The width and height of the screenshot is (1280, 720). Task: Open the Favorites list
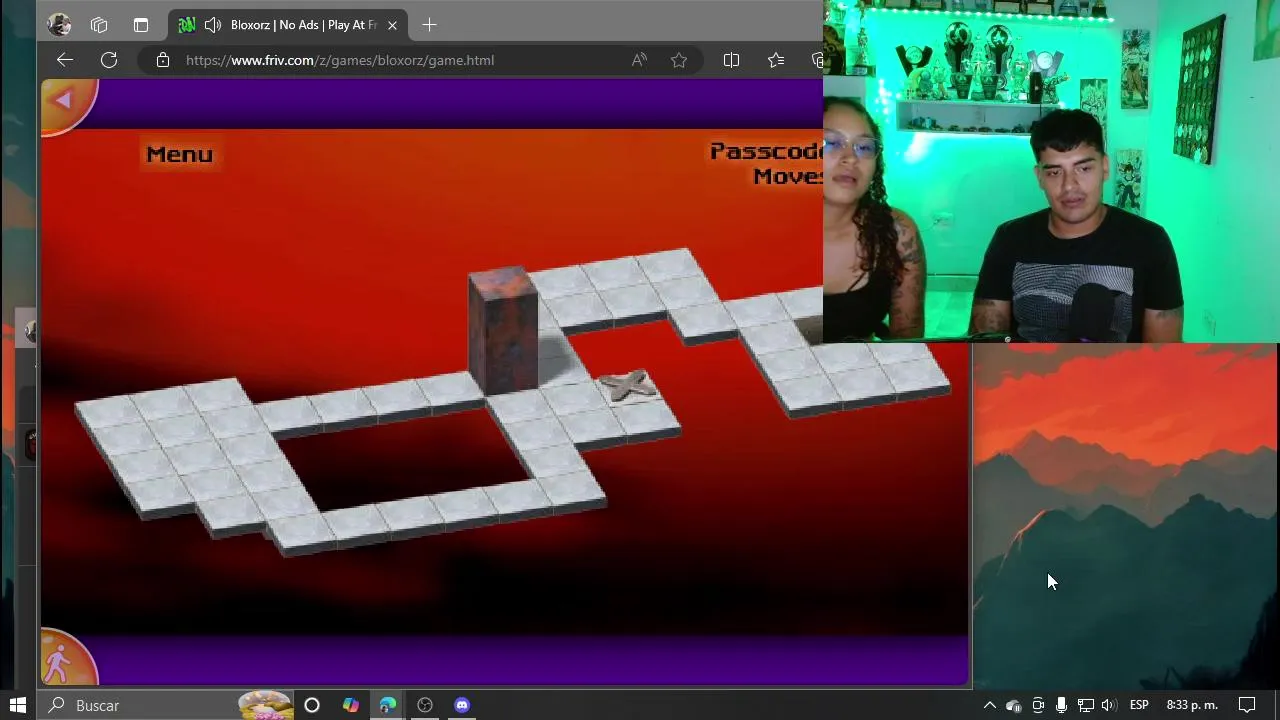(x=776, y=60)
